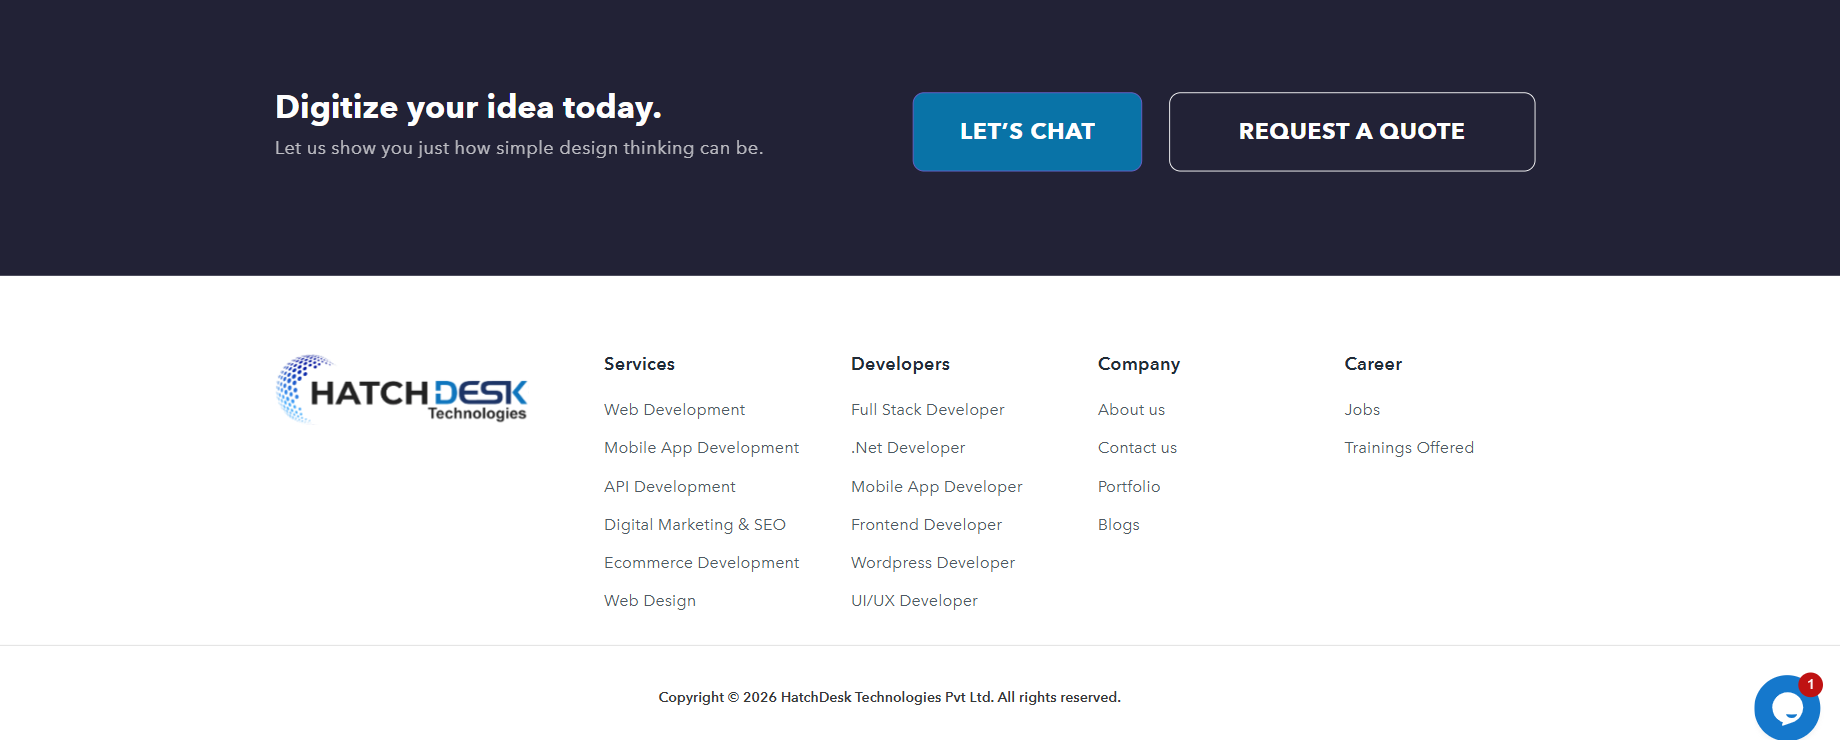This screenshot has height=740, width=1840.
Task: Go to API Development page
Action: tap(669, 487)
